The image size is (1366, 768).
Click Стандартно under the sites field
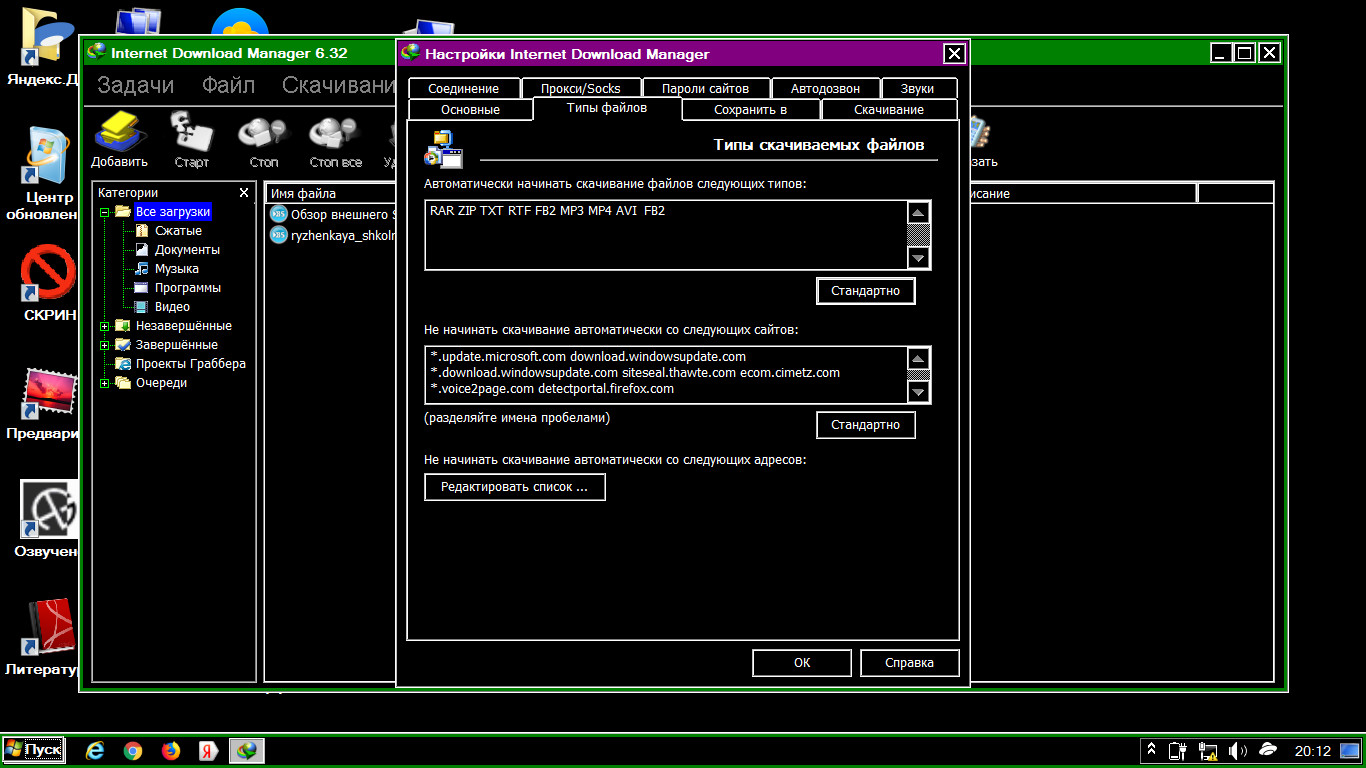click(x=866, y=425)
